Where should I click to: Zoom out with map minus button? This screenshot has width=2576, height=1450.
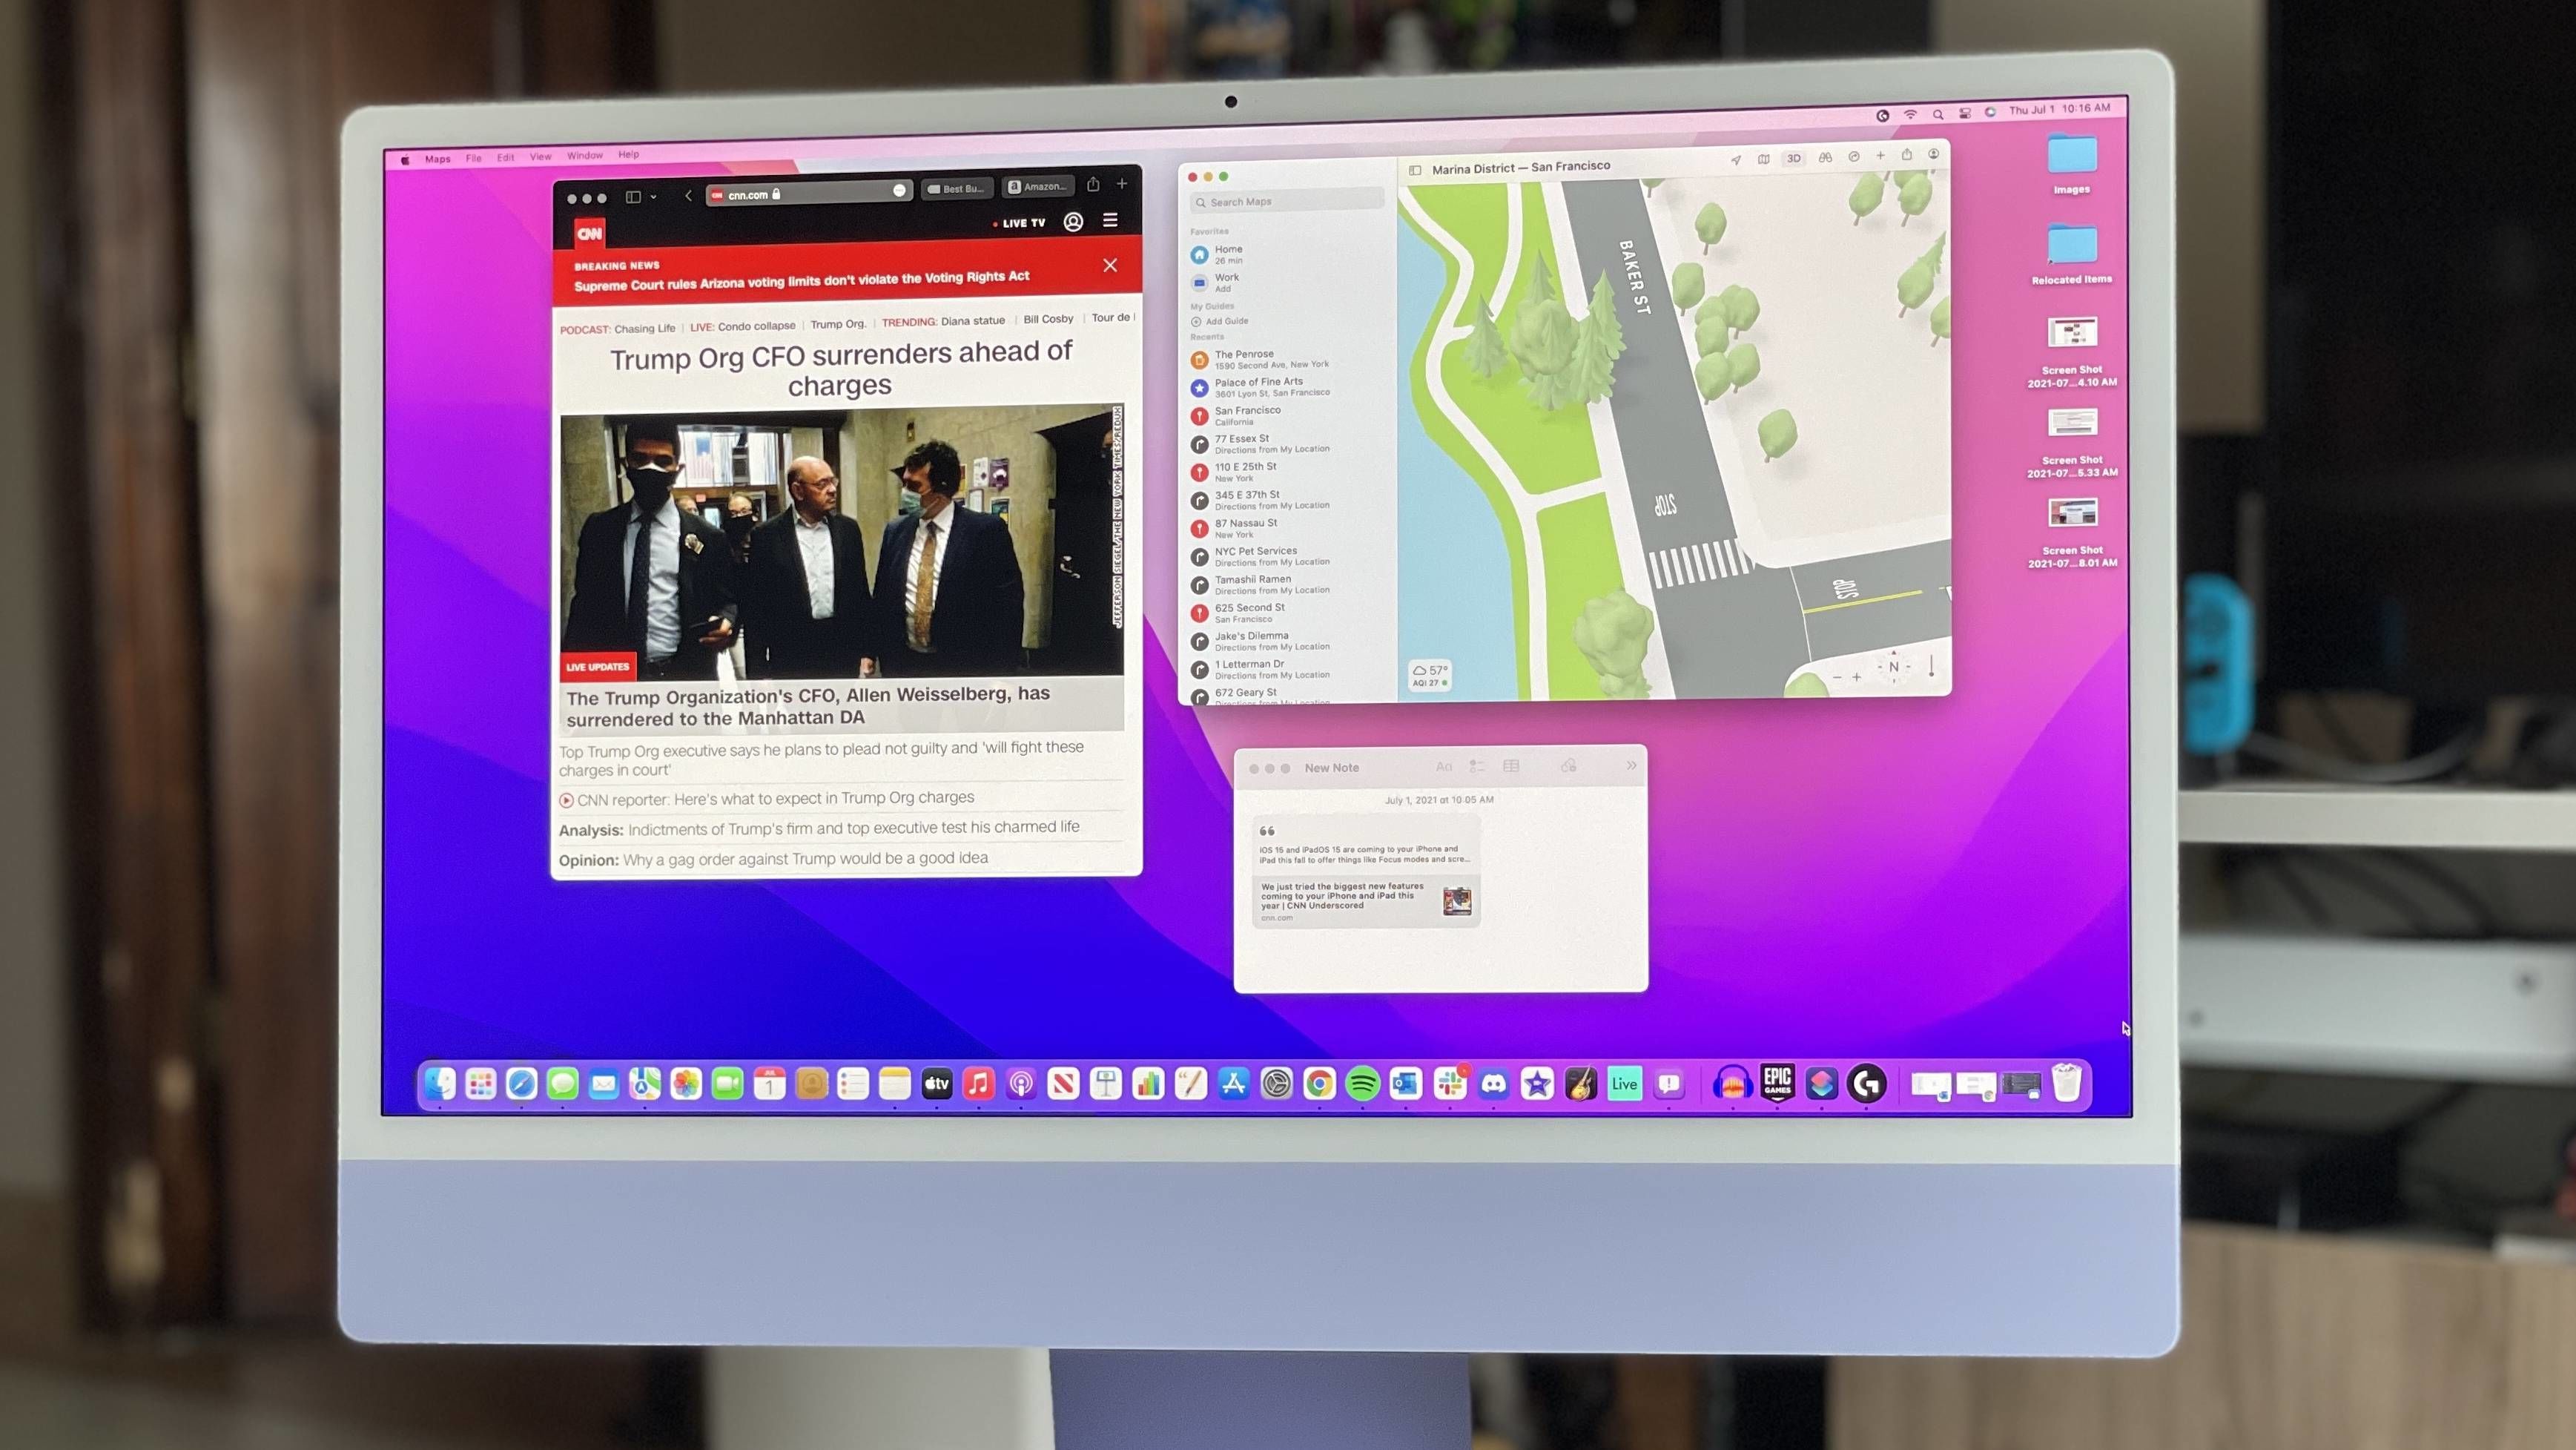click(x=1836, y=678)
